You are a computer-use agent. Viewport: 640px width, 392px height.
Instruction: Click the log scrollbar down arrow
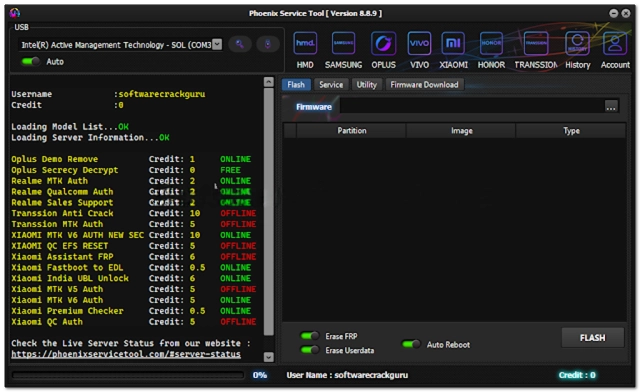click(269, 357)
